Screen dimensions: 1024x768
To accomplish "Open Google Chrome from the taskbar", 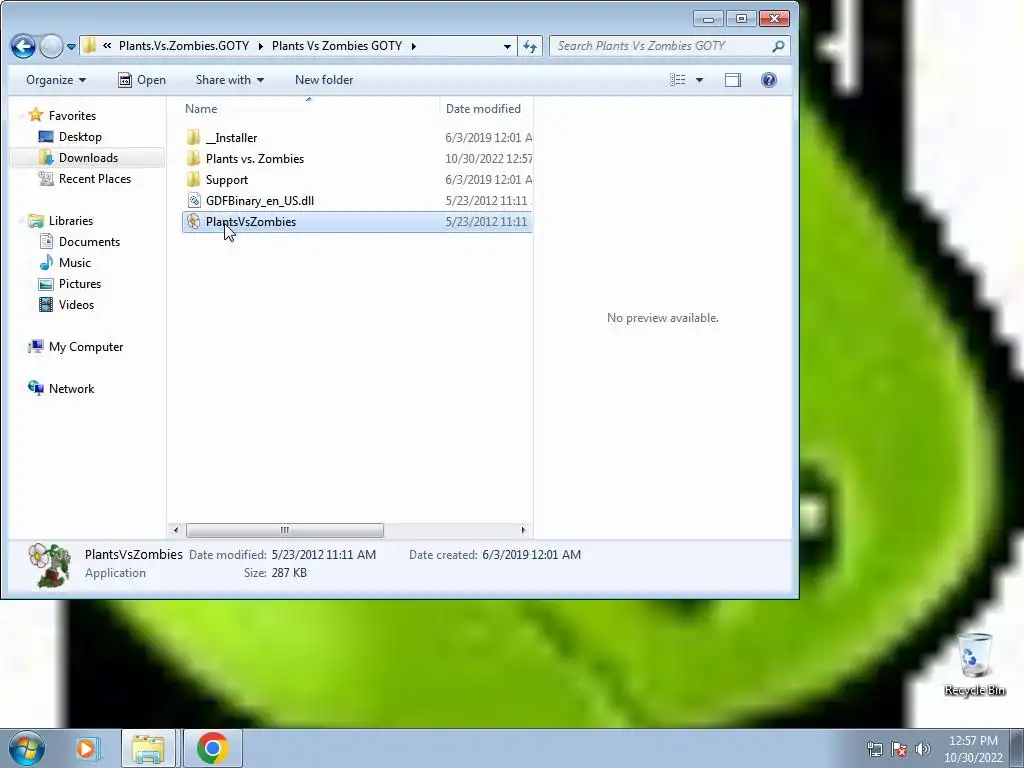I will tap(212, 748).
